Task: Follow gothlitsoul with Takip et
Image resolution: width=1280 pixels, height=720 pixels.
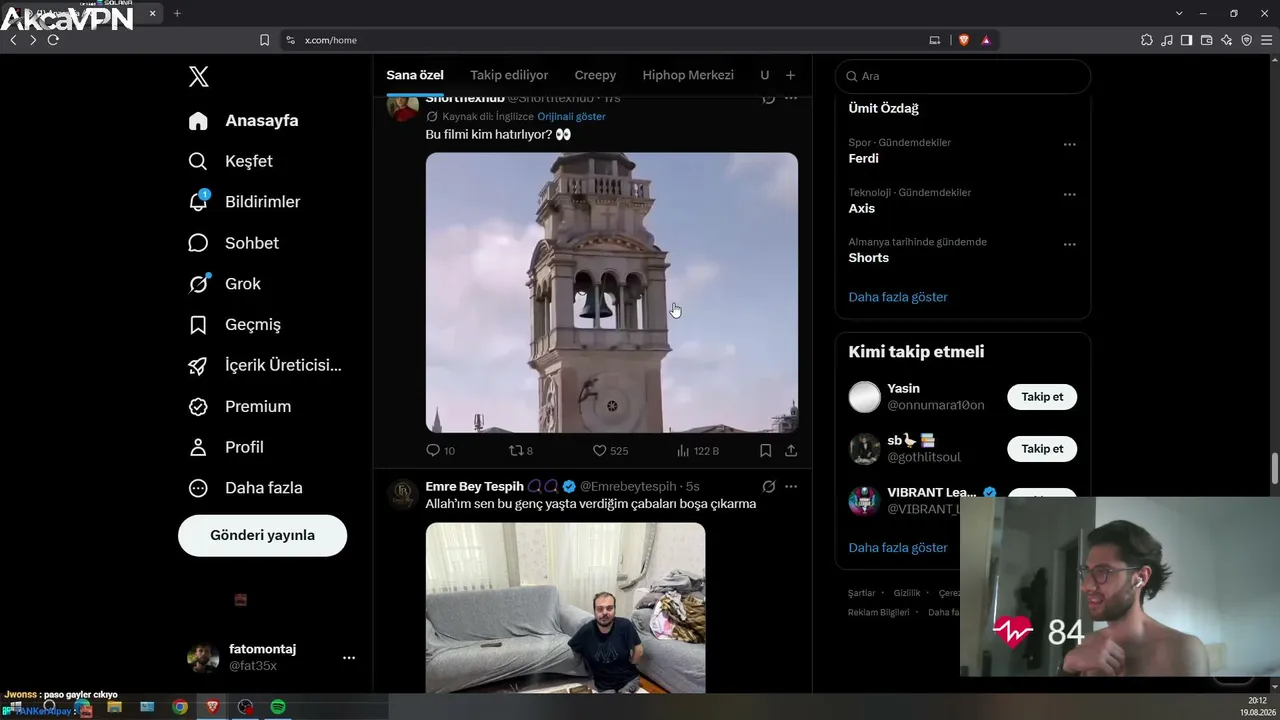Action: (x=1042, y=449)
